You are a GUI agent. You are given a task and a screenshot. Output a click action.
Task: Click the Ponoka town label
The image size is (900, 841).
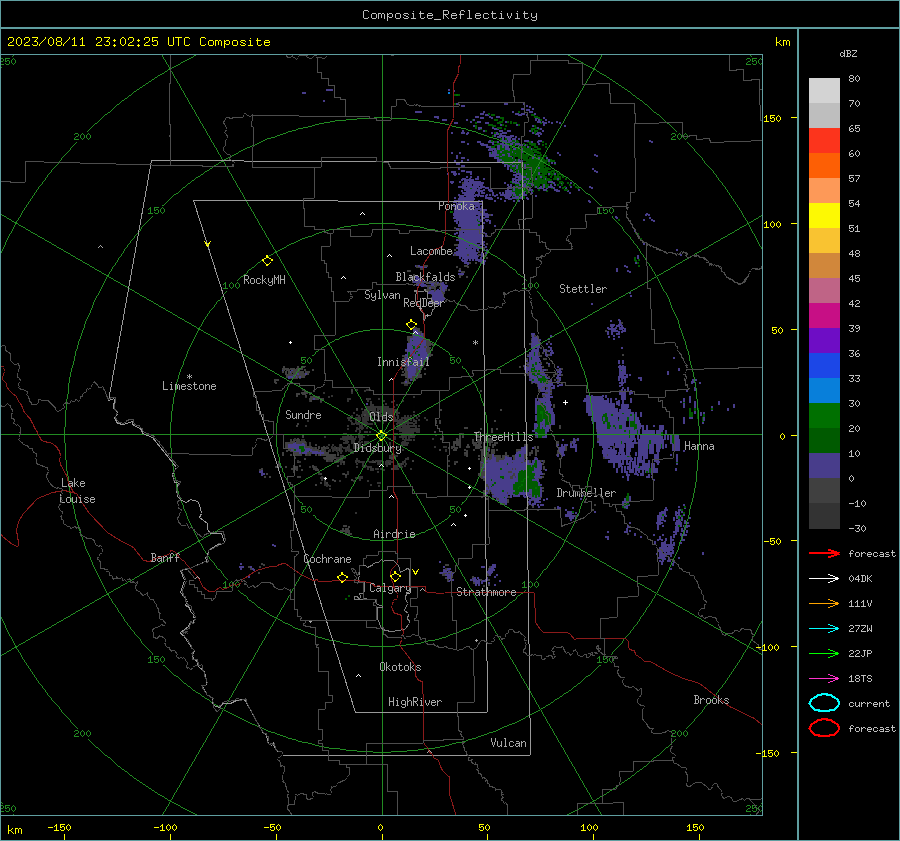[456, 206]
